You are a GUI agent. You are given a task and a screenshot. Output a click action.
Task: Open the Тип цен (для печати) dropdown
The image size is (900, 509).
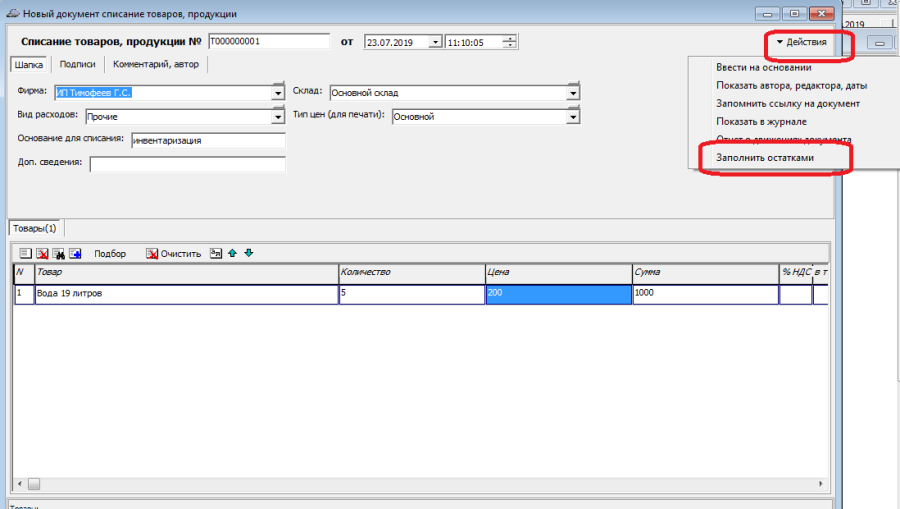(x=573, y=117)
